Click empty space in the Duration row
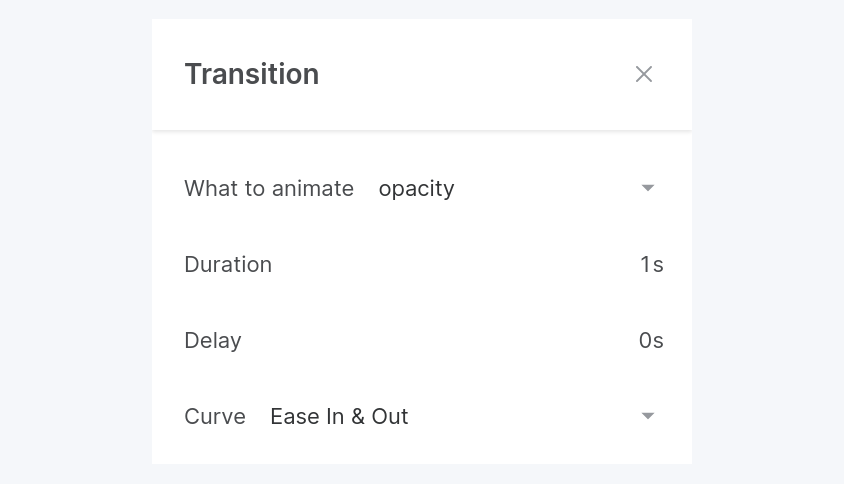This screenshot has height=484, width=844. (450, 265)
